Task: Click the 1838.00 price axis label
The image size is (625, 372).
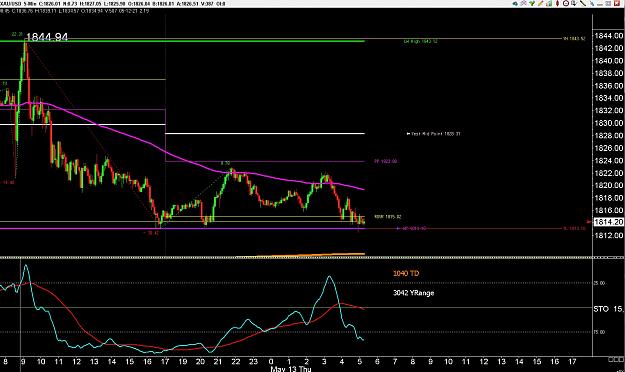Action: coord(609,73)
